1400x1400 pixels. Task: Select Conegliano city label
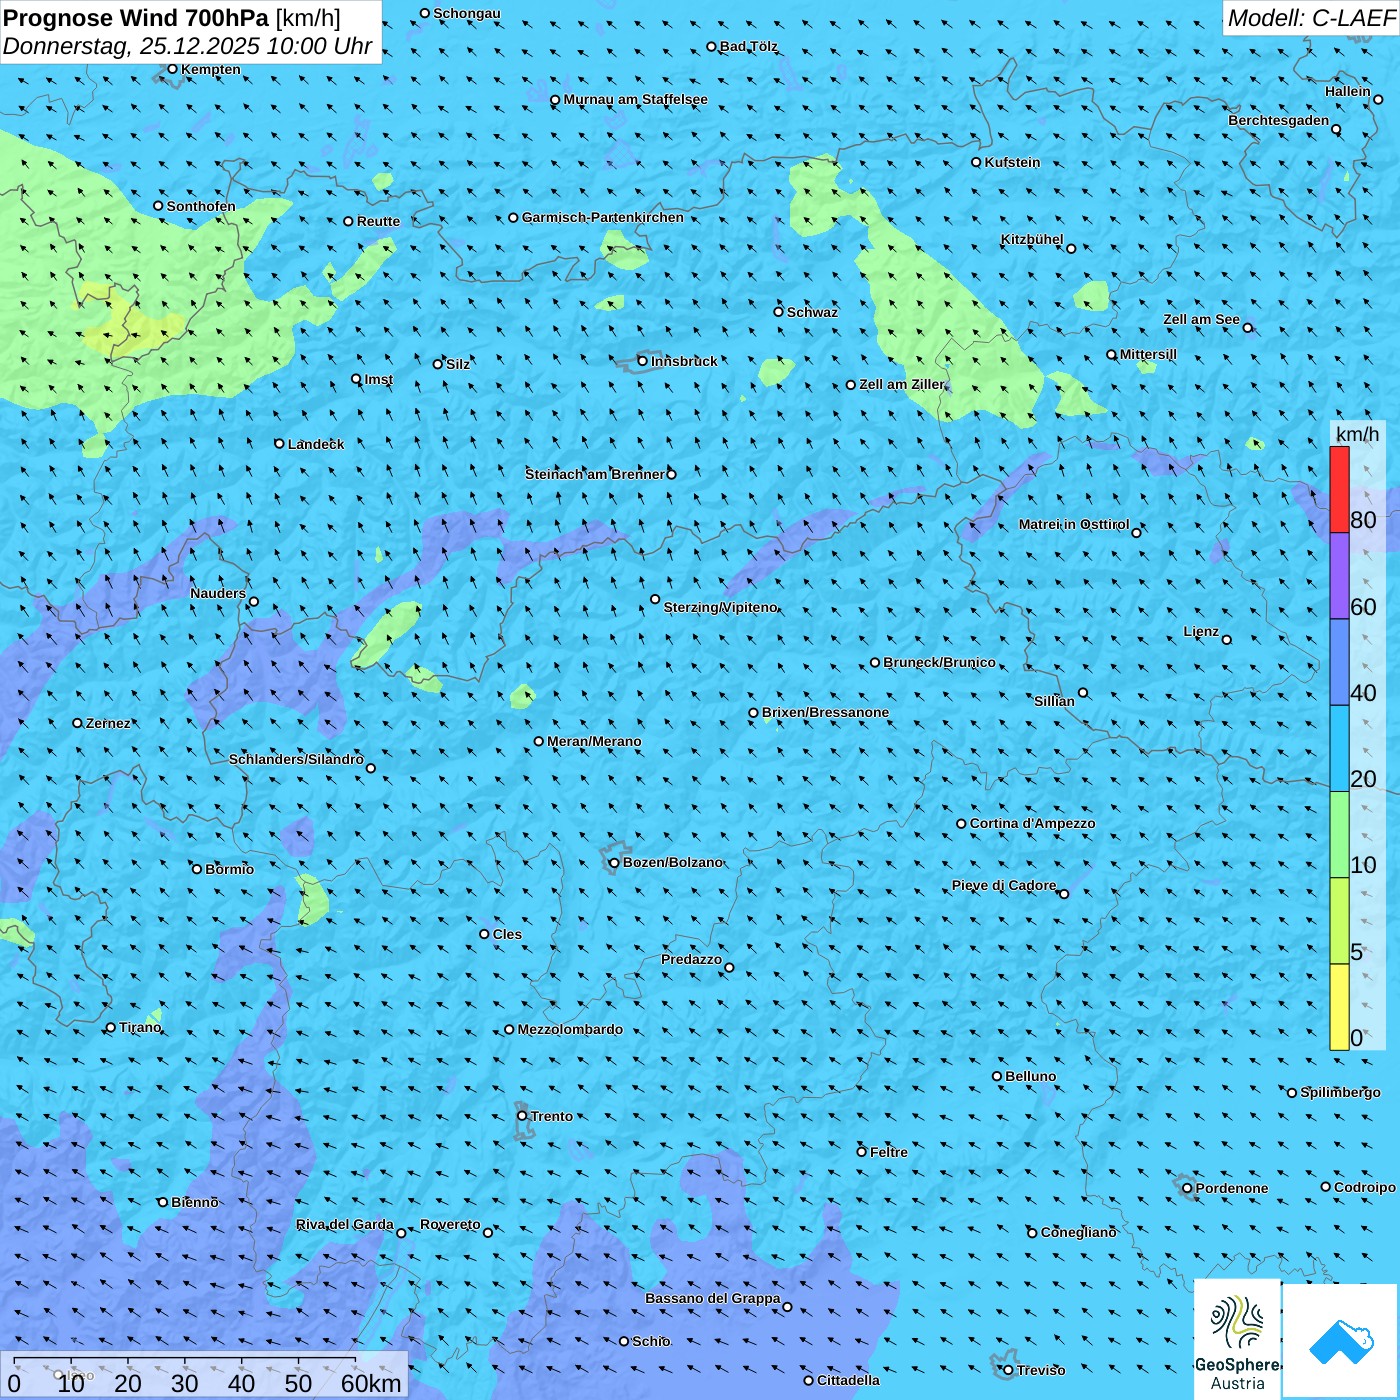click(x=1078, y=1233)
